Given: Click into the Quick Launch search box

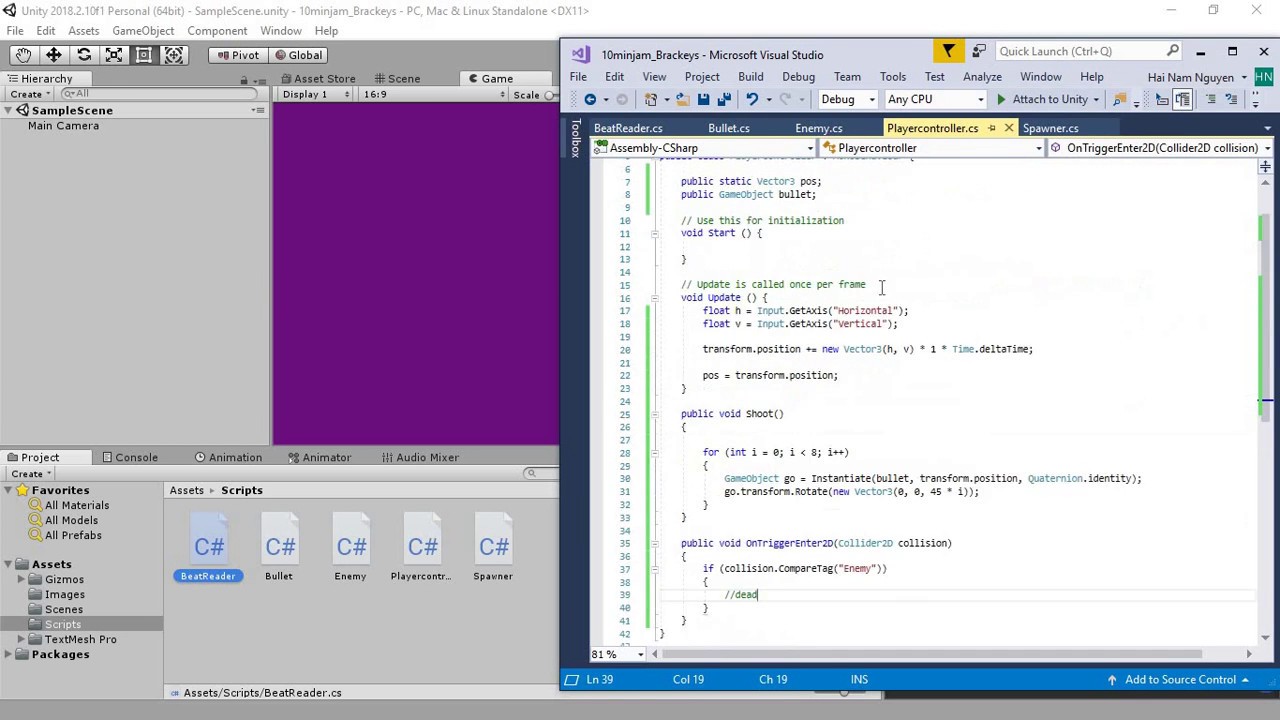Looking at the screenshot, I should coord(1087,51).
